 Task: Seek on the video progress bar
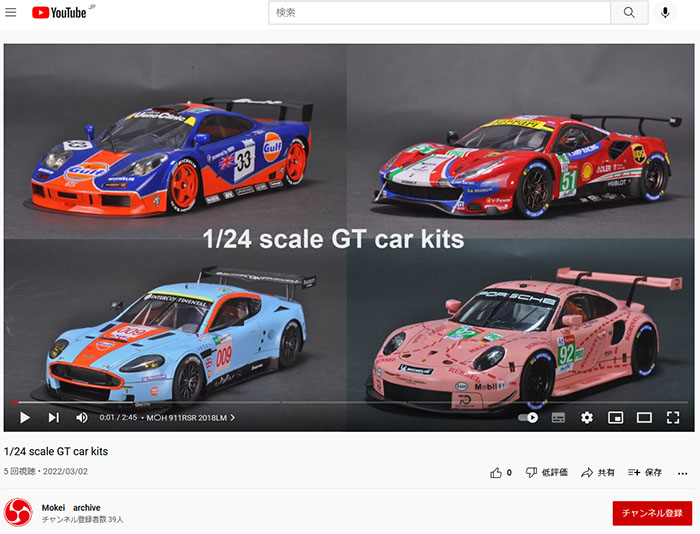coord(349,402)
